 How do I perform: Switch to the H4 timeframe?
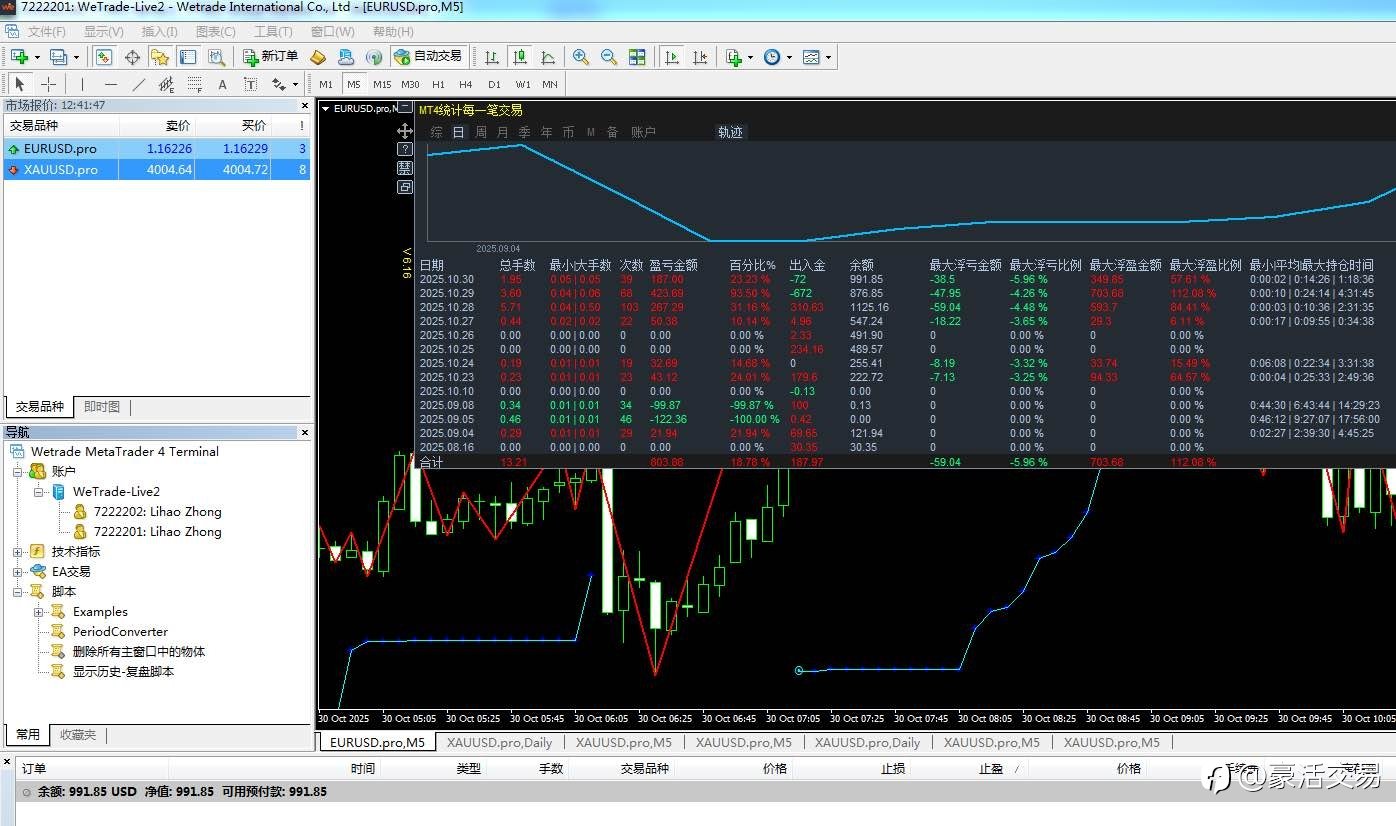point(466,84)
